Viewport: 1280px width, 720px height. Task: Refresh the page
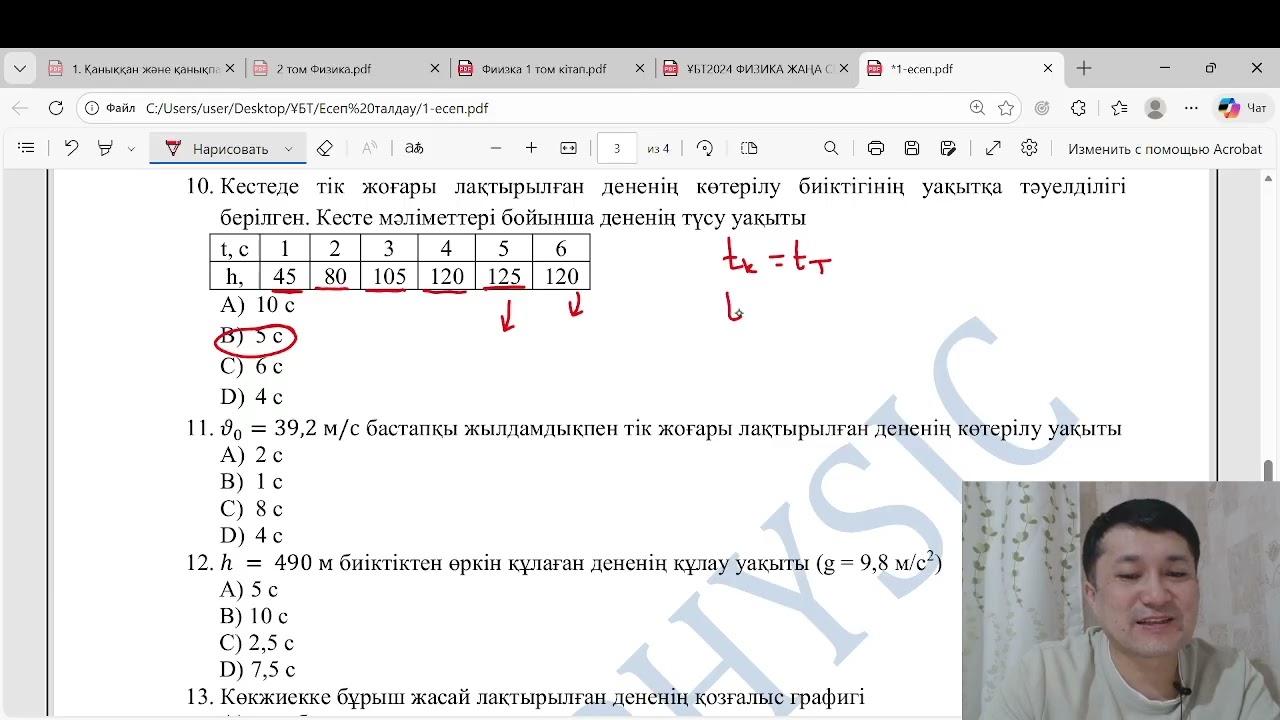(56, 108)
